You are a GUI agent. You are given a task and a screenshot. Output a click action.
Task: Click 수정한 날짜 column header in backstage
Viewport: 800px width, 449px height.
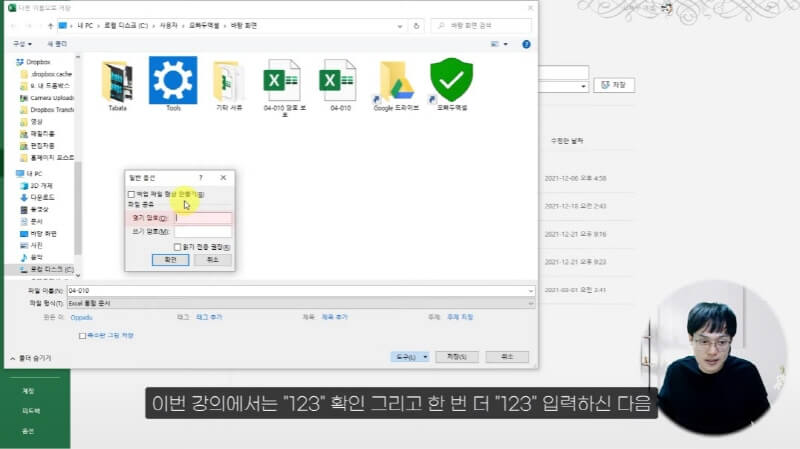(x=567, y=141)
